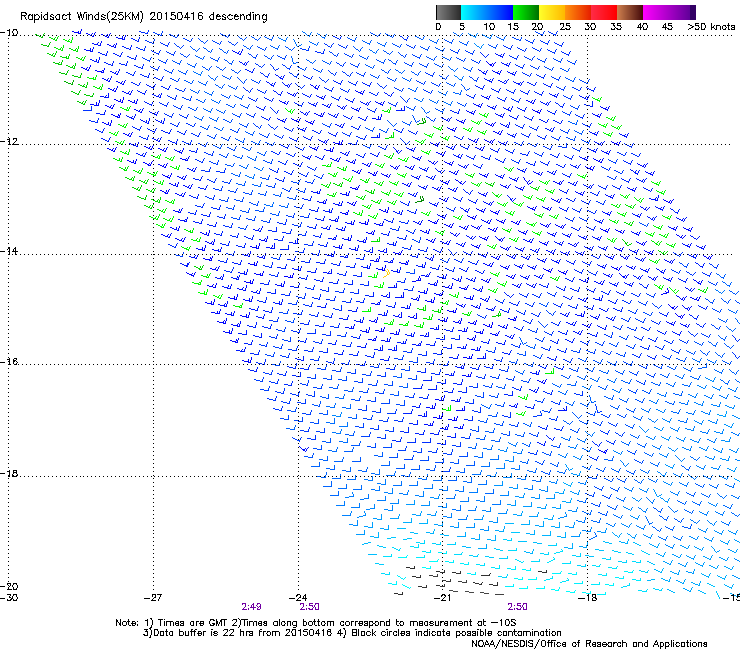Select the green 15–20 knots legend swatch

526,12
